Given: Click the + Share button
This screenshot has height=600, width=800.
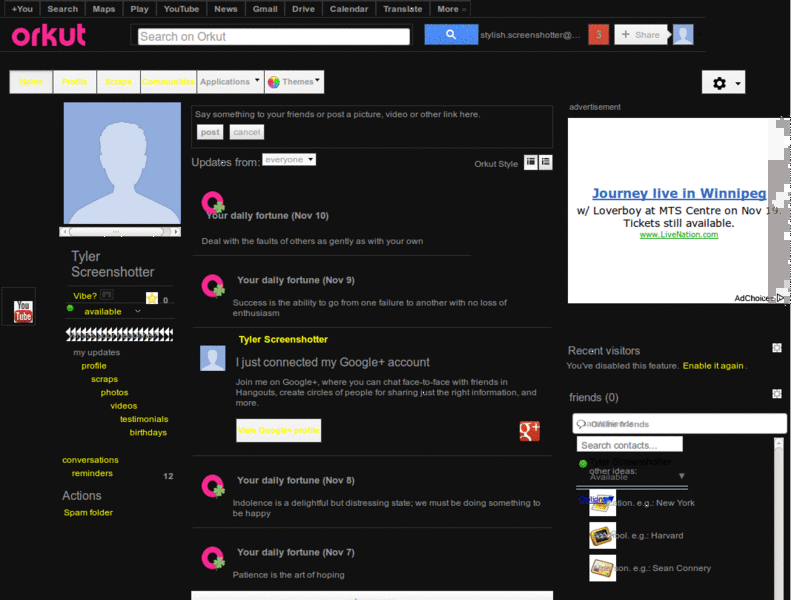Looking at the screenshot, I should (641, 35).
